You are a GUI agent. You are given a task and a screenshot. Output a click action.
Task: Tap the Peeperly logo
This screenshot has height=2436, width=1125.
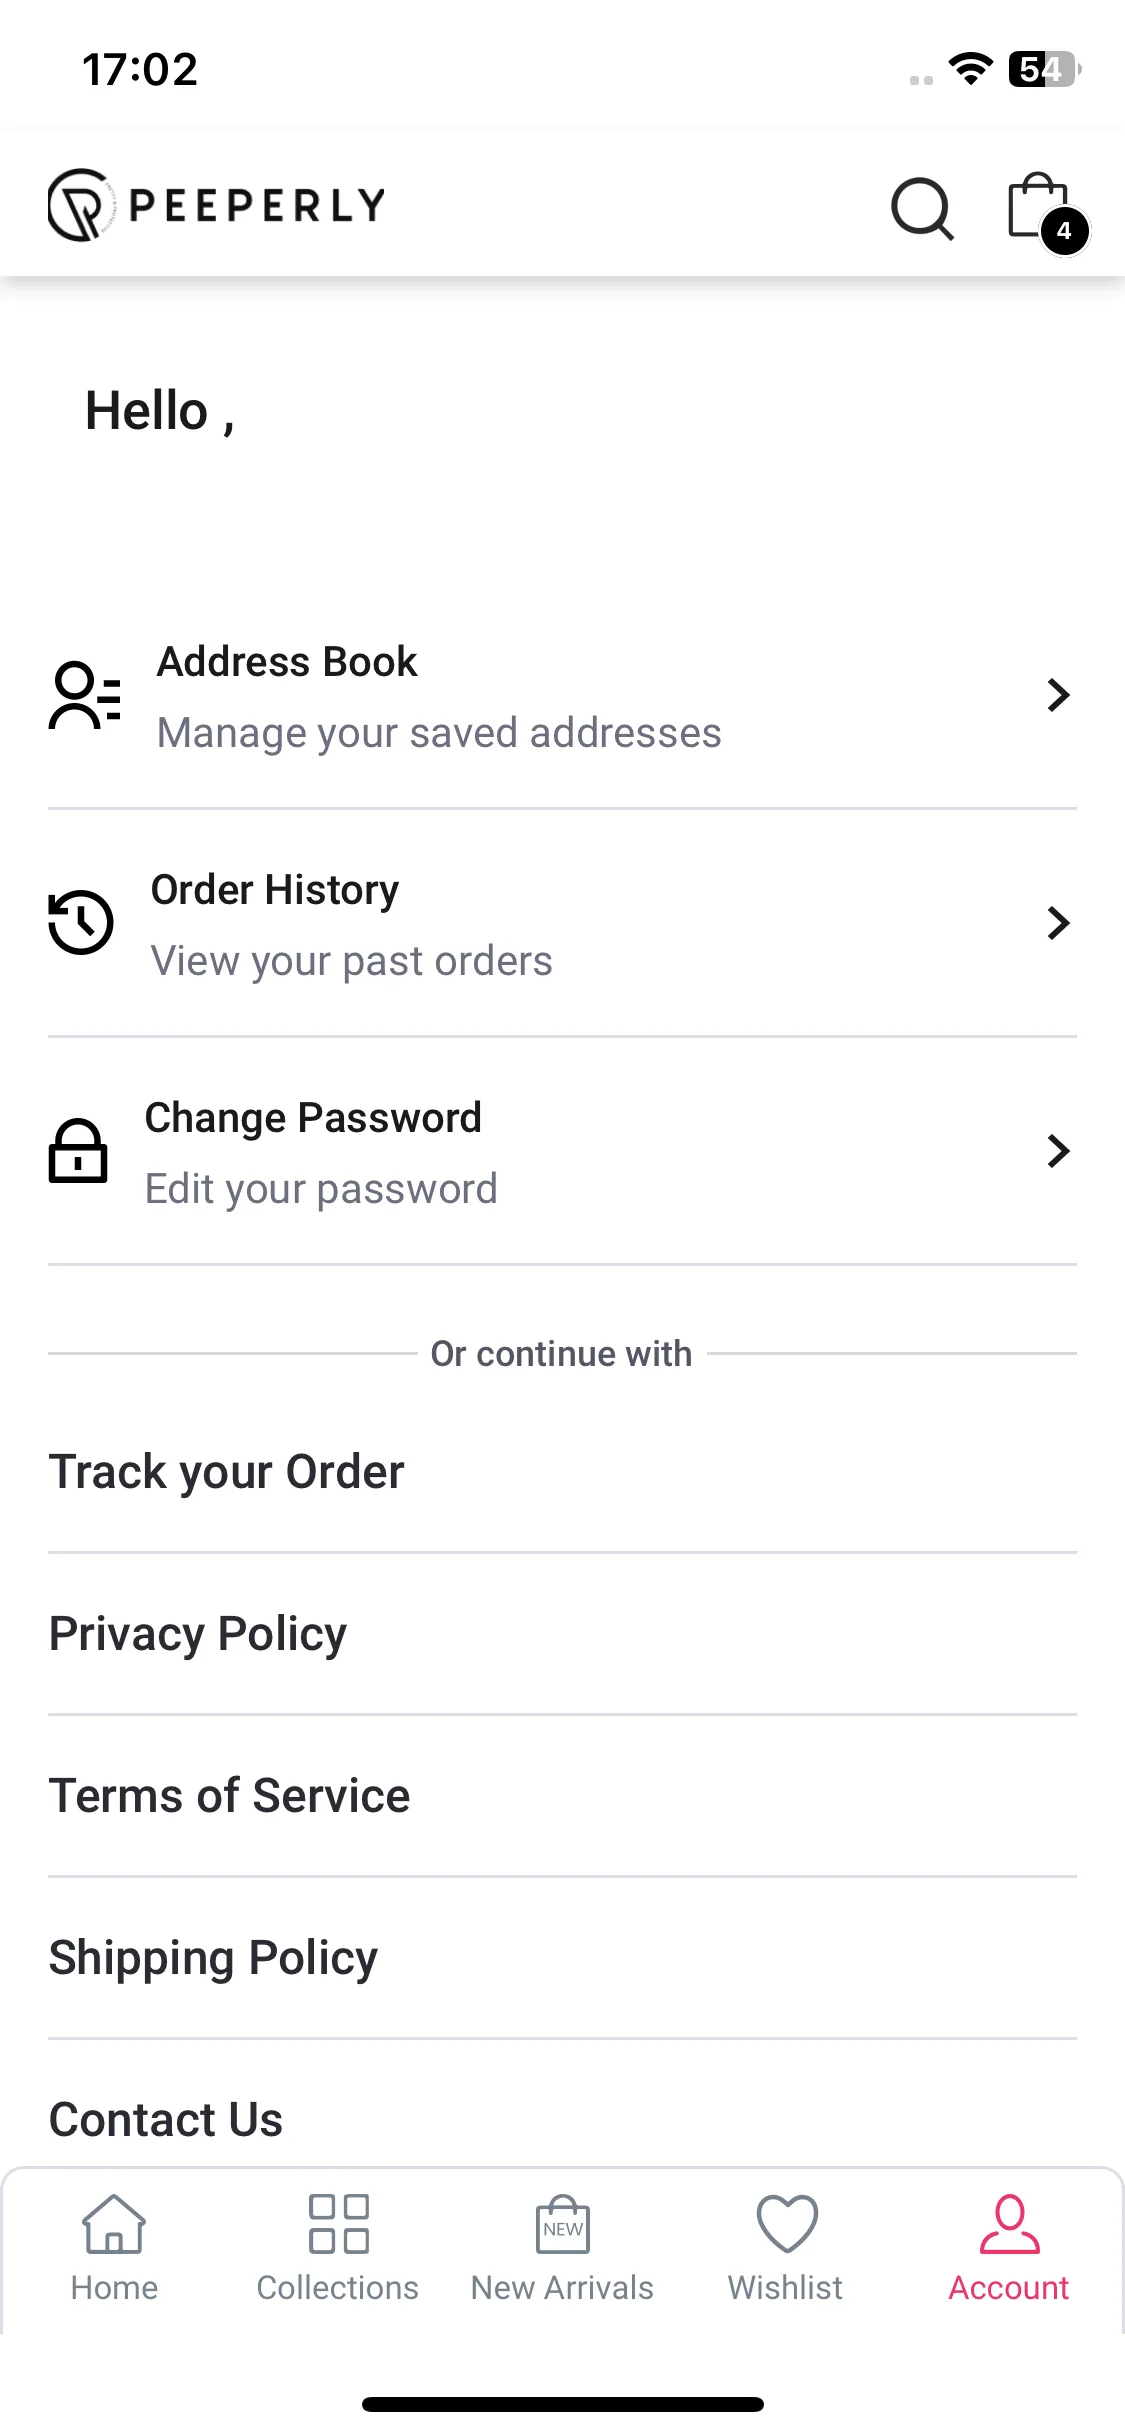[x=217, y=205]
